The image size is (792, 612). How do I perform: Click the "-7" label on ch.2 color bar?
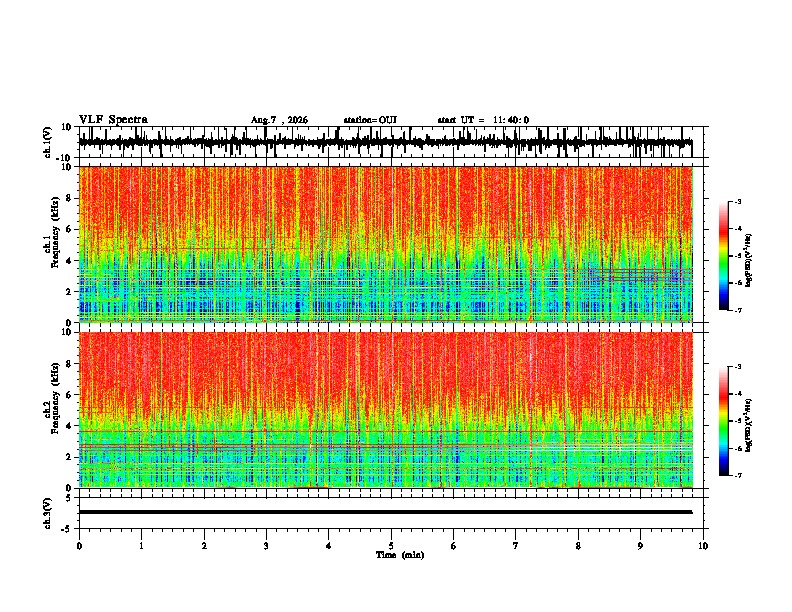point(737,475)
